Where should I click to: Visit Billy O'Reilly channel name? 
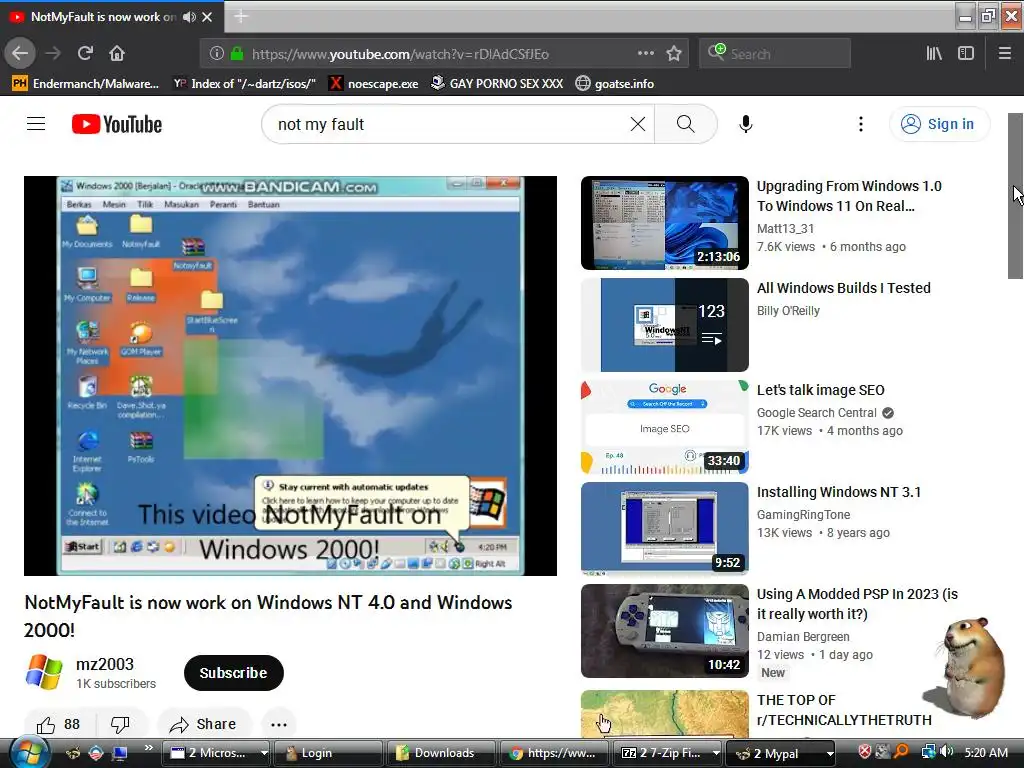click(x=788, y=311)
